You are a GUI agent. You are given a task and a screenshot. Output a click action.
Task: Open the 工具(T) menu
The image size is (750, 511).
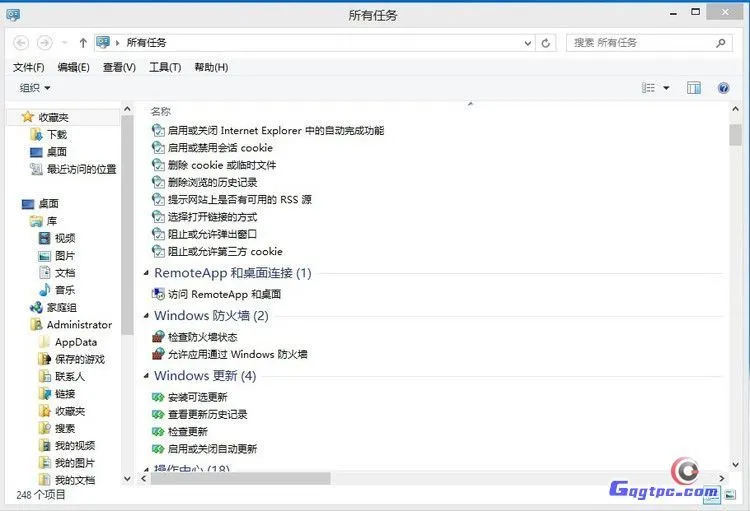[x=165, y=67]
